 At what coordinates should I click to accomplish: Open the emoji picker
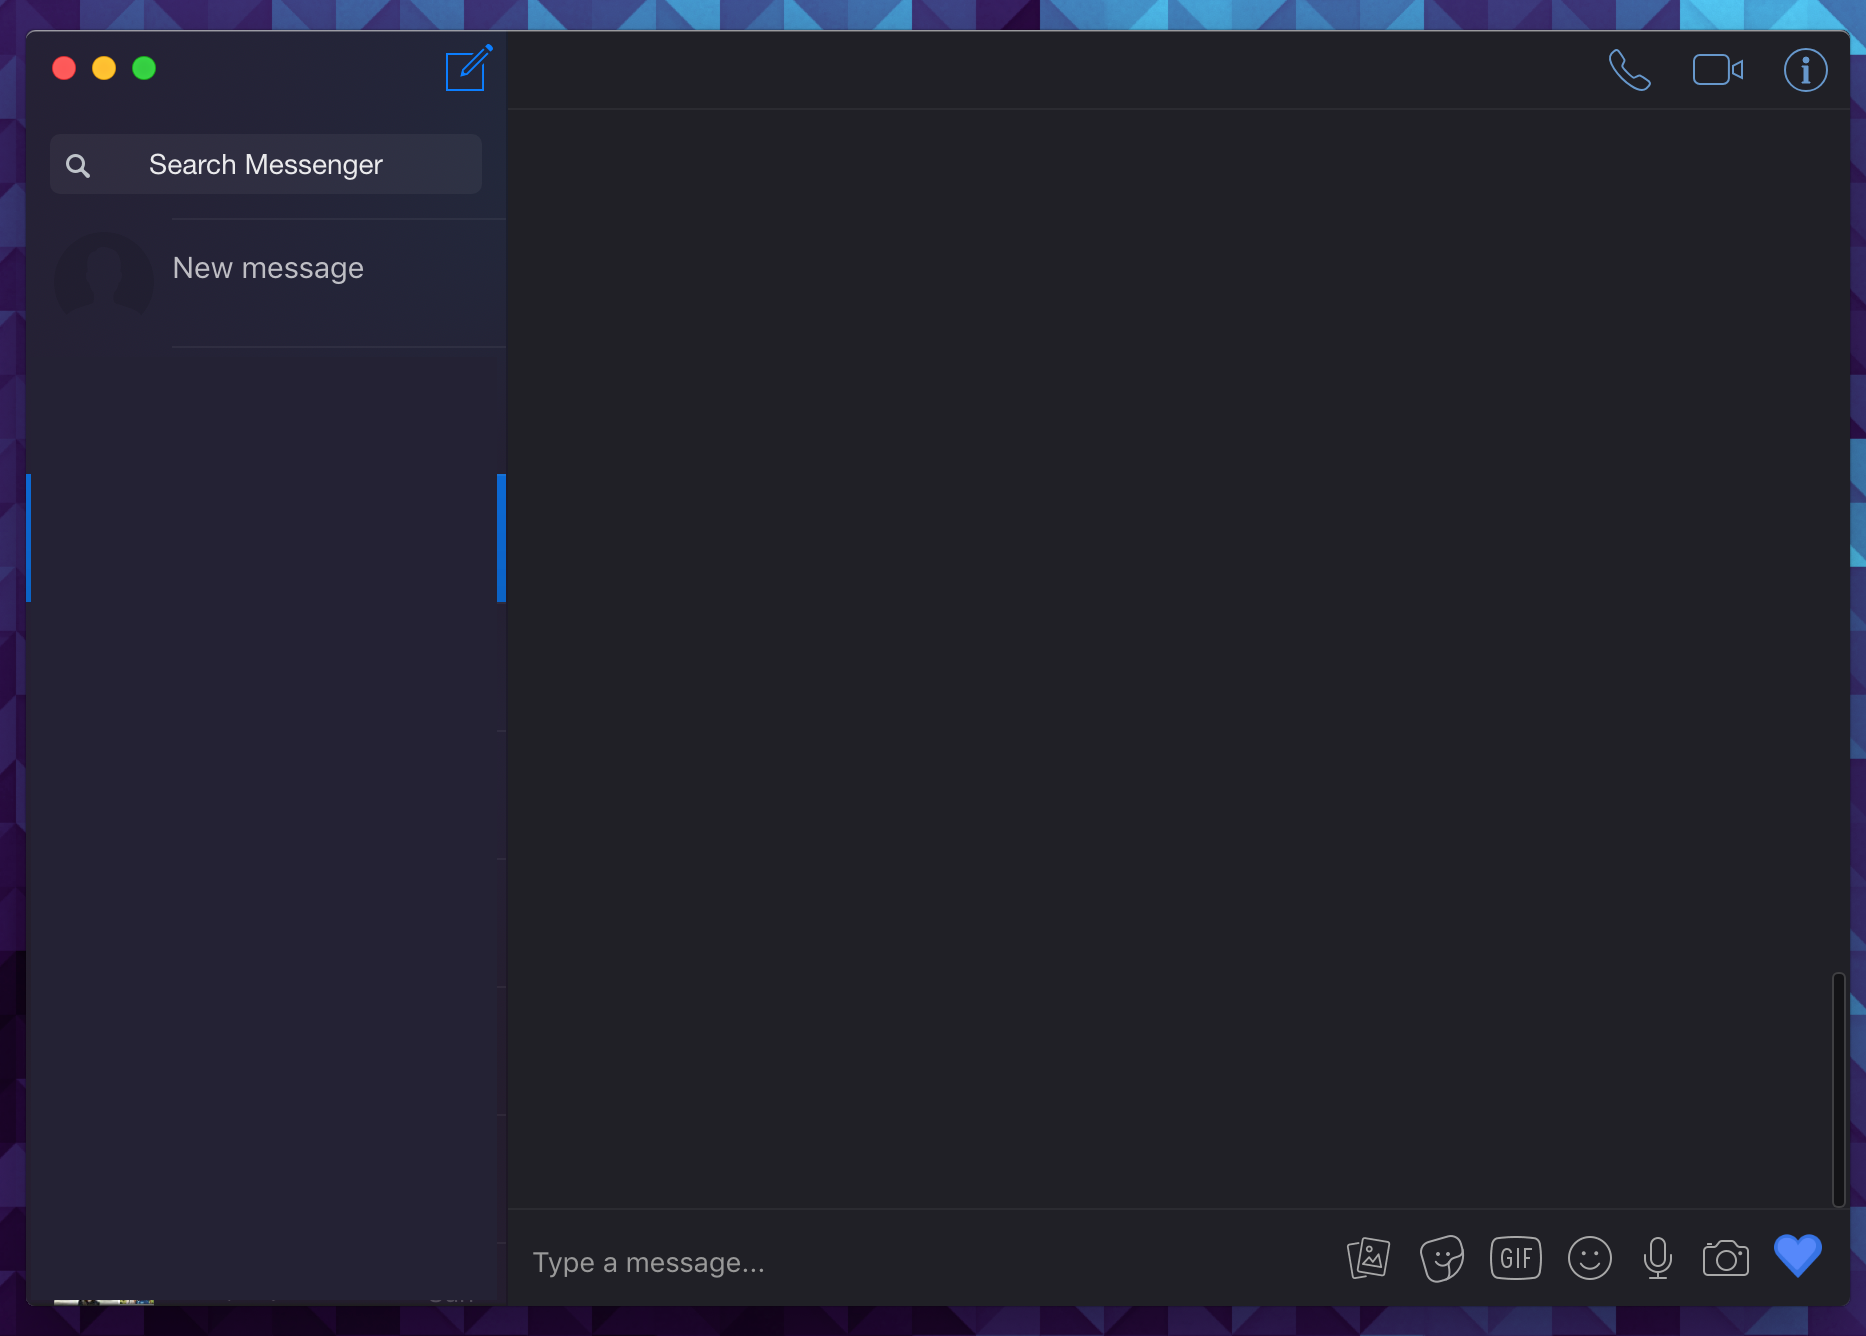click(1589, 1258)
